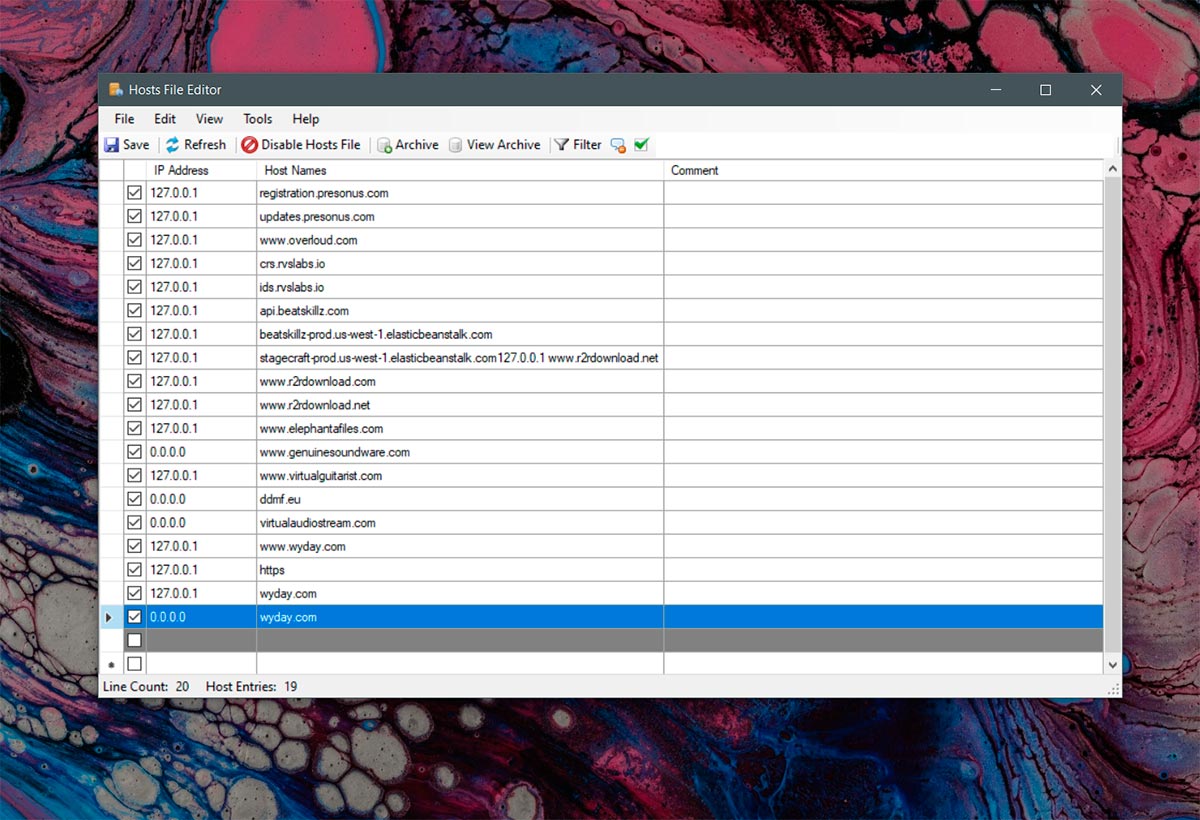Toggle checkbox for www.r2rdownload.com row
This screenshot has height=820, width=1200.
pyautogui.click(x=134, y=381)
